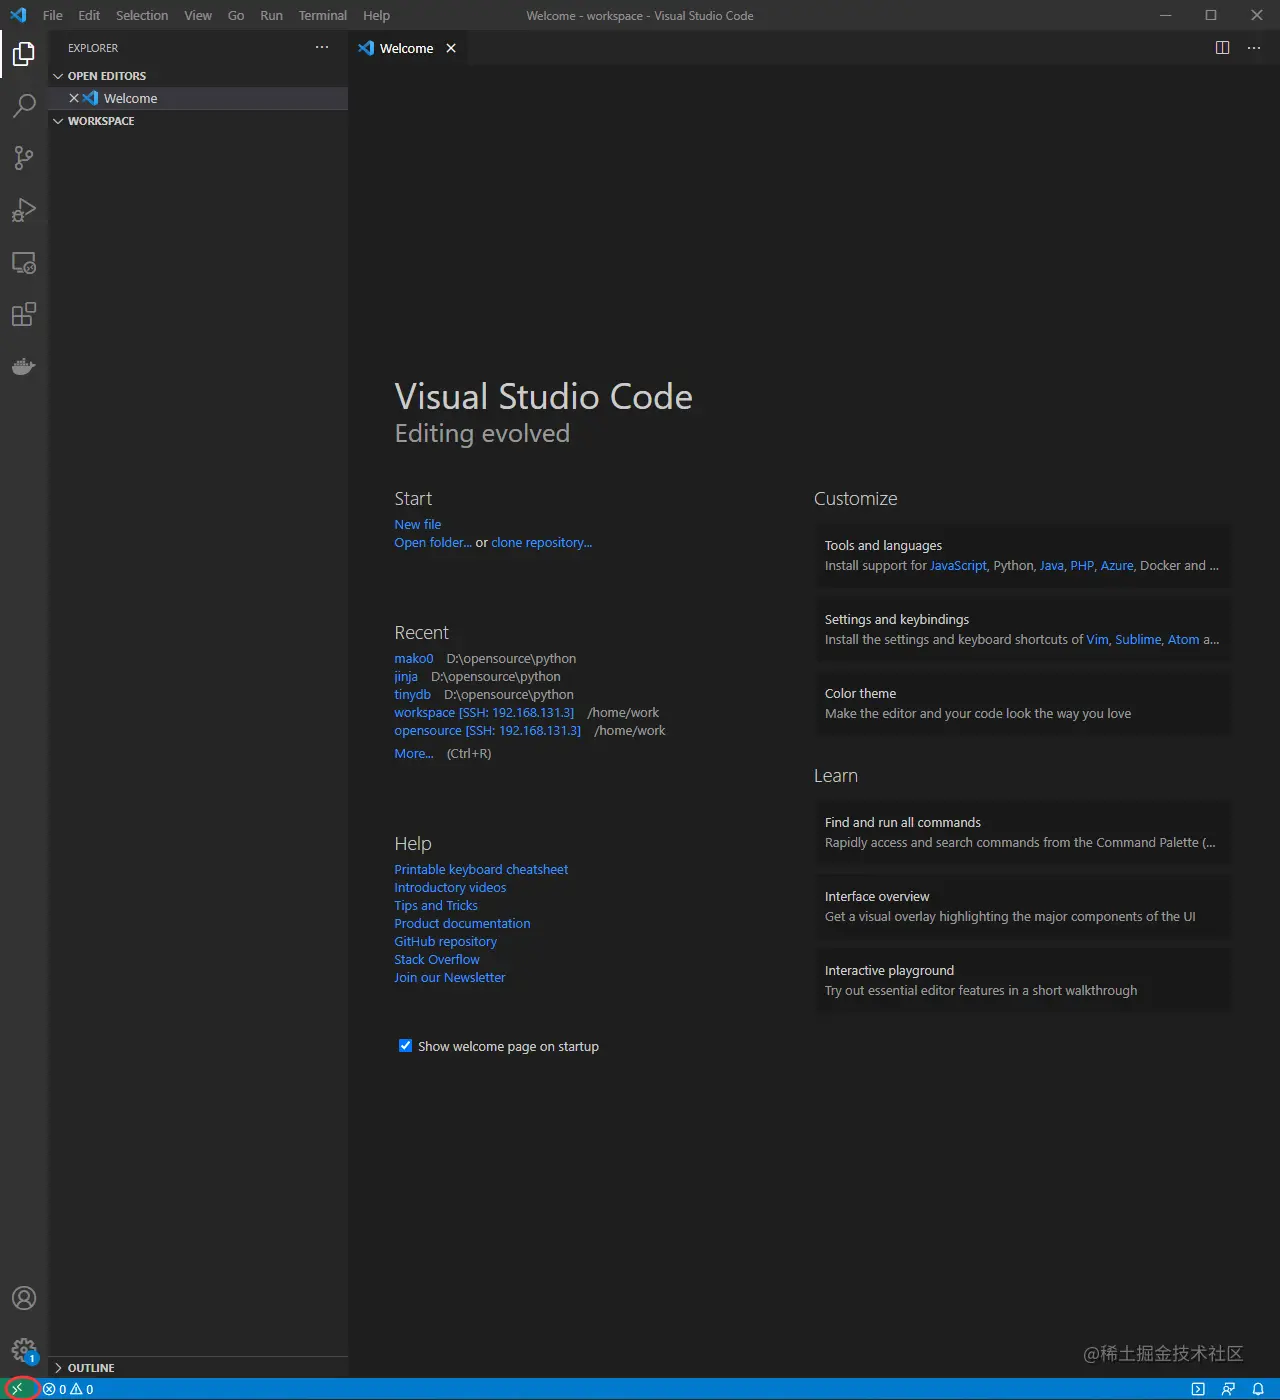Open the Run menu

click(271, 15)
